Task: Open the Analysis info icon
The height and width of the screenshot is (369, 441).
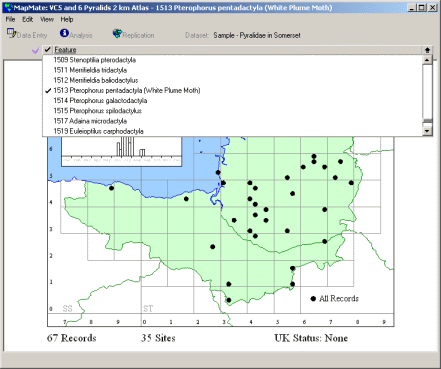Action: (x=64, y=33)
